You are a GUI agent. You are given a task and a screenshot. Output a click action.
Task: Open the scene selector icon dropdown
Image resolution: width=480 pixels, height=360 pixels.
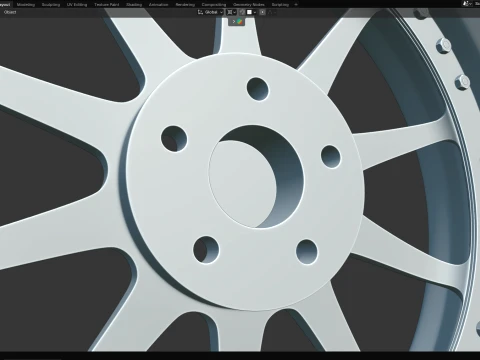pyautogui.click(x=467, y=4)
